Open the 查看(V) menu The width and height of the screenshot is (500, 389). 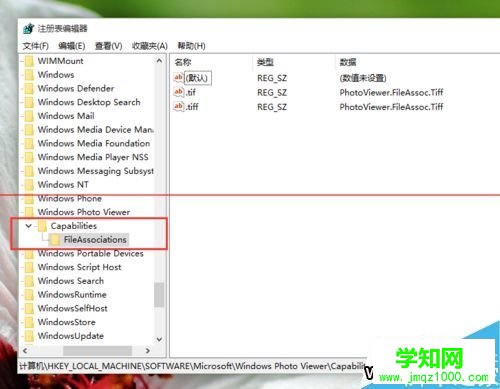pyautogui.click(x=108, y=46)
